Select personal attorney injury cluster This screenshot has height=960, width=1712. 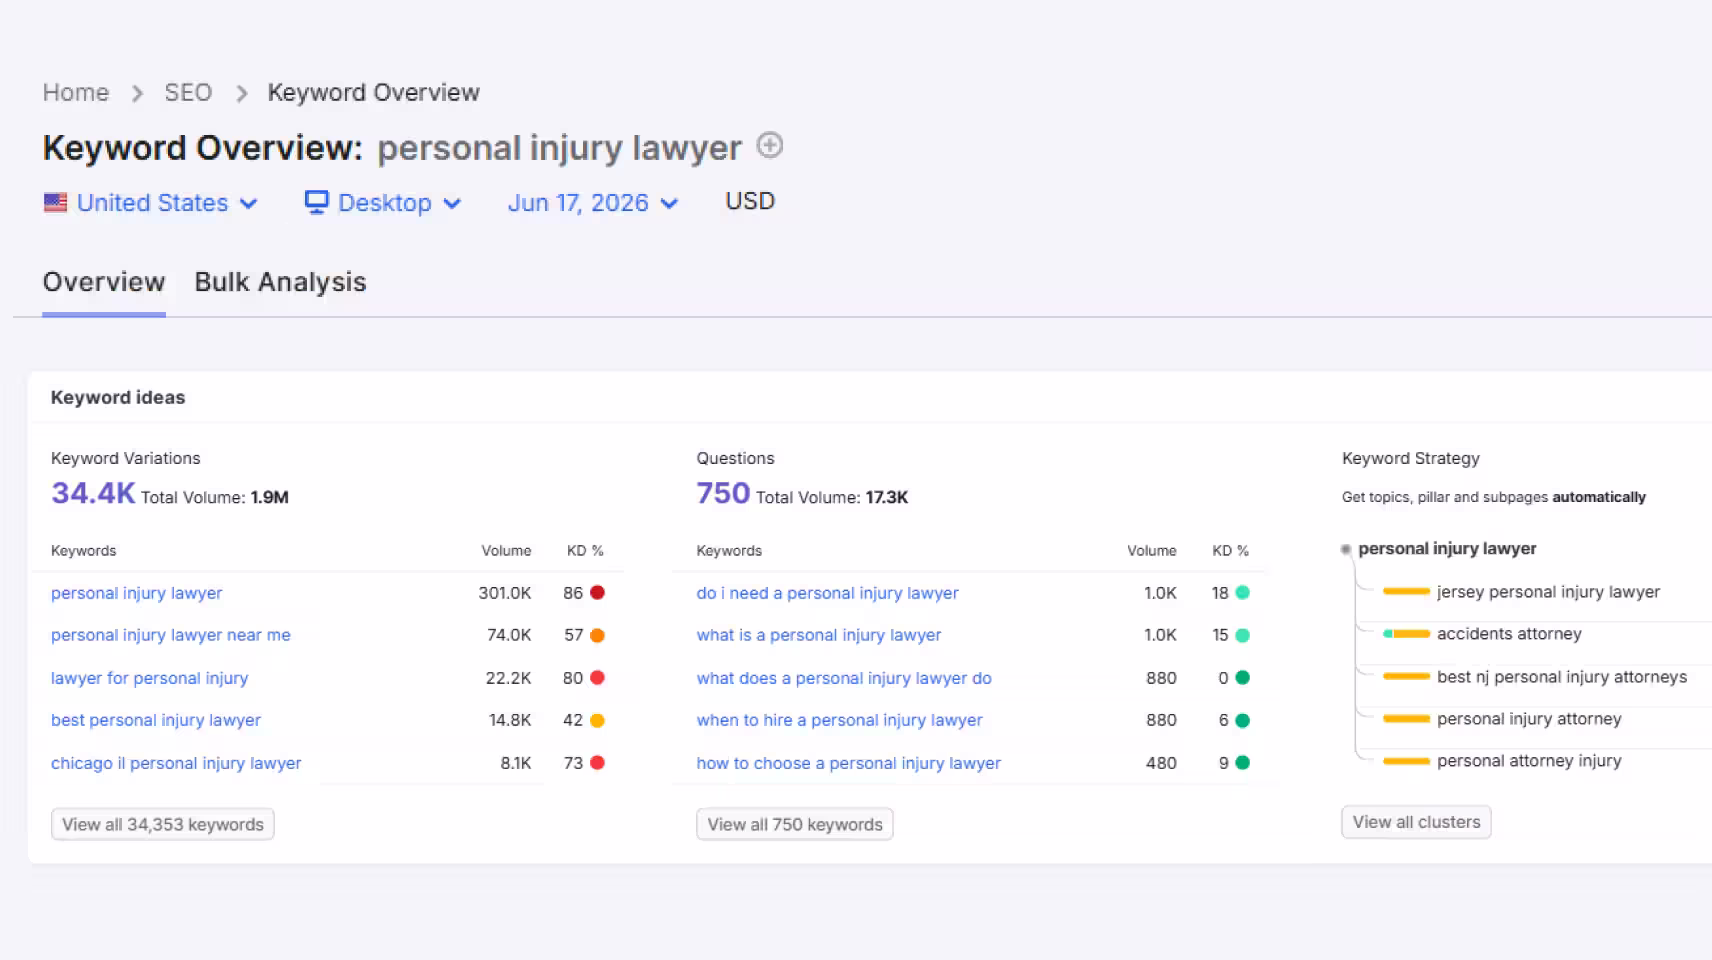[x=1529, y=761]
